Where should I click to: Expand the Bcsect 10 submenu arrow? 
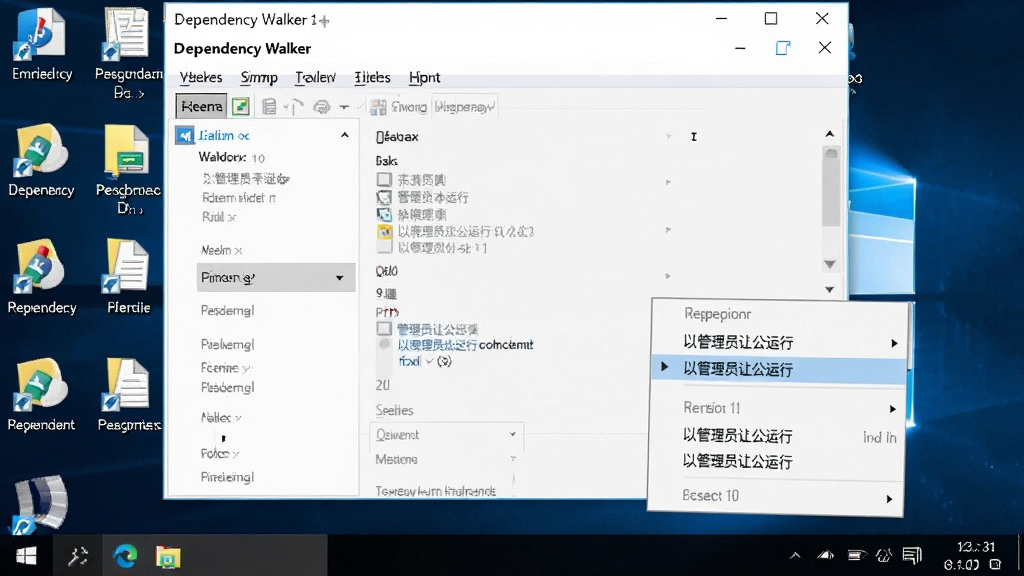click(889, 499)
